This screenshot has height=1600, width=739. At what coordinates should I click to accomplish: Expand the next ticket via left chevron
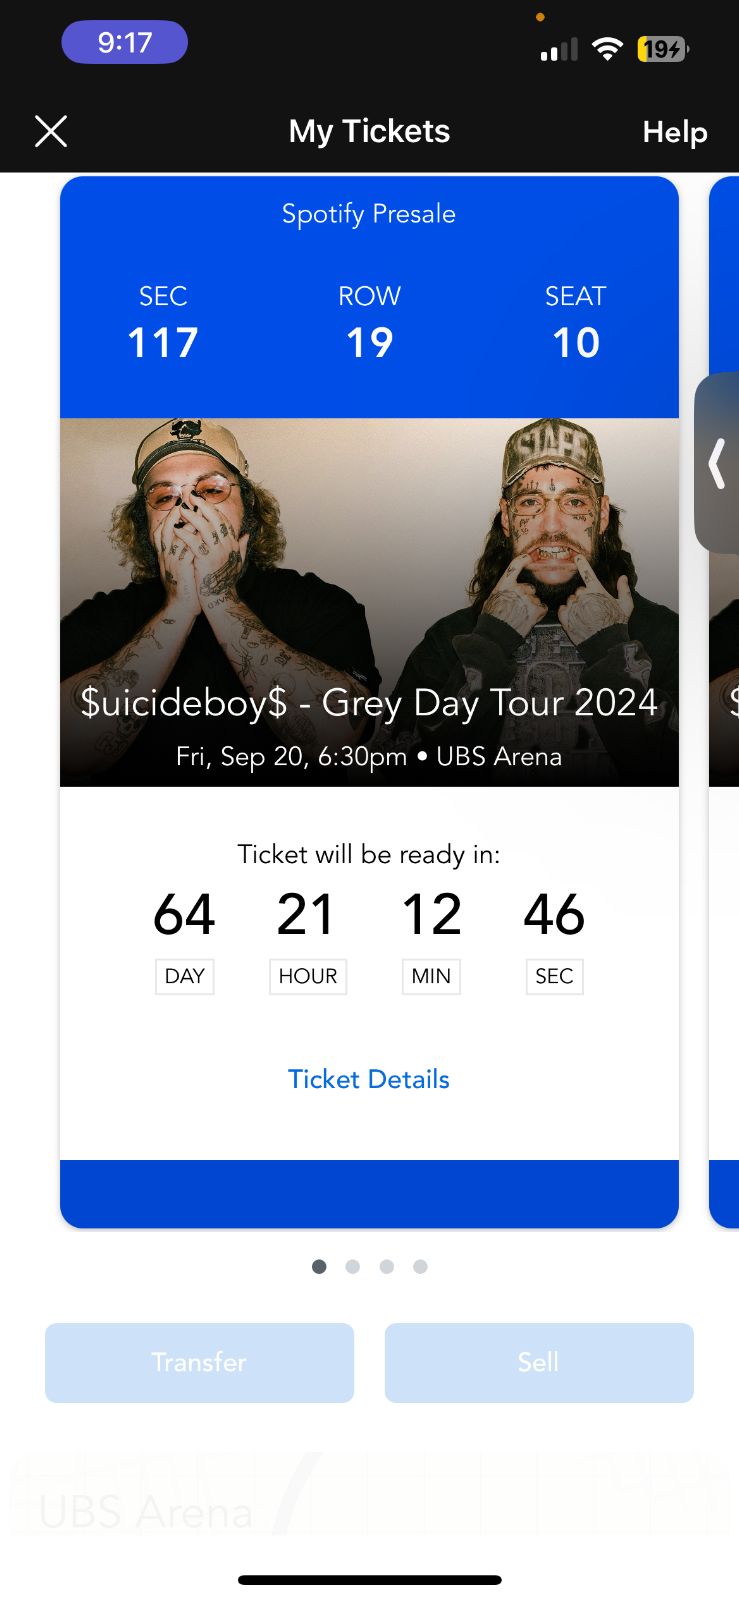[x=716, y=463]
